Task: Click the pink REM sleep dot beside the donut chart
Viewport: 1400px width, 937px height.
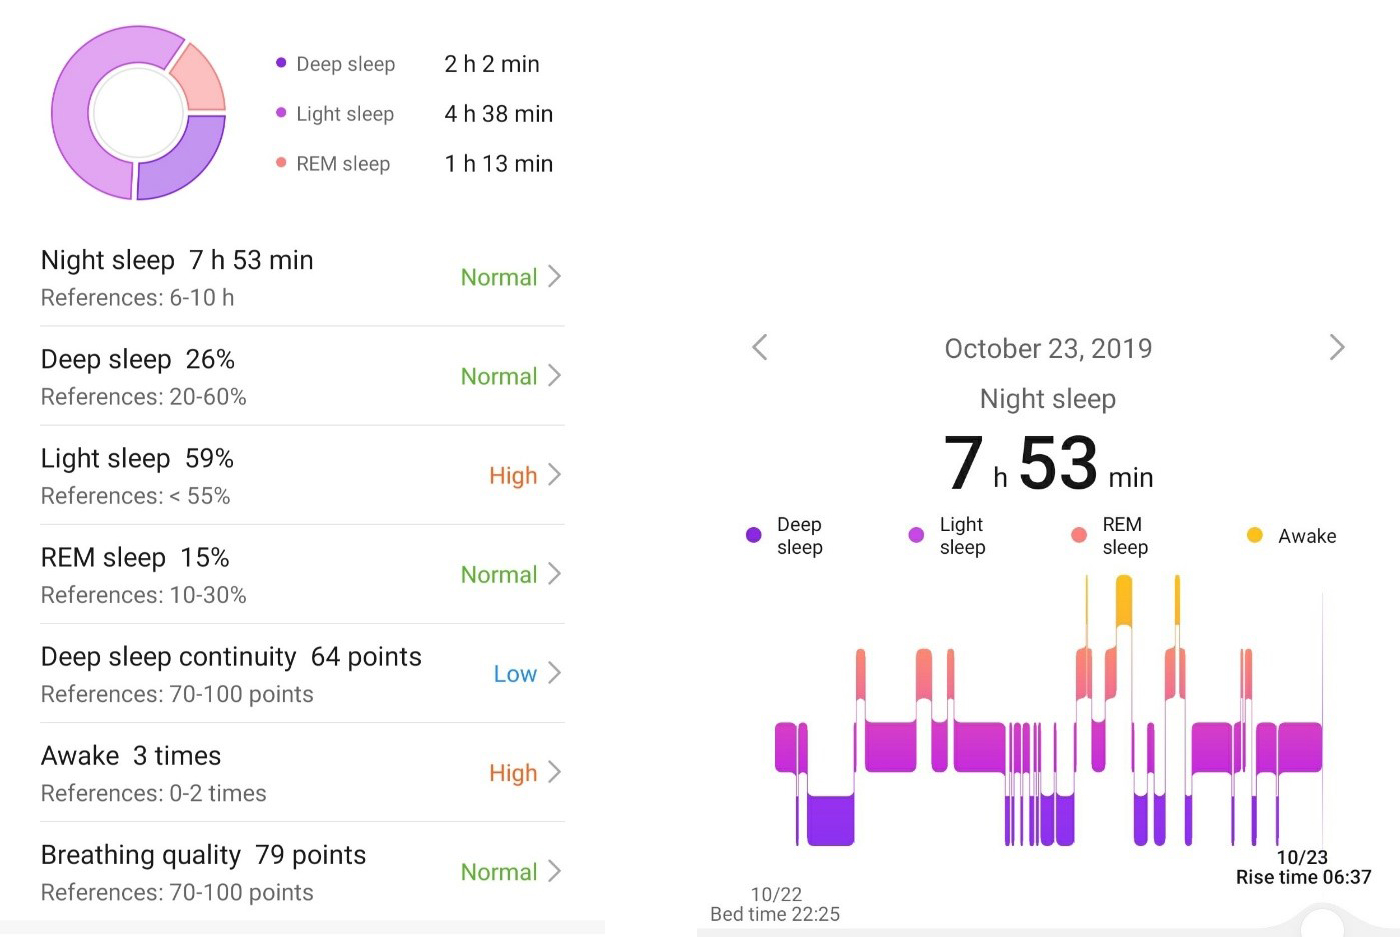Action: [280, 163]
